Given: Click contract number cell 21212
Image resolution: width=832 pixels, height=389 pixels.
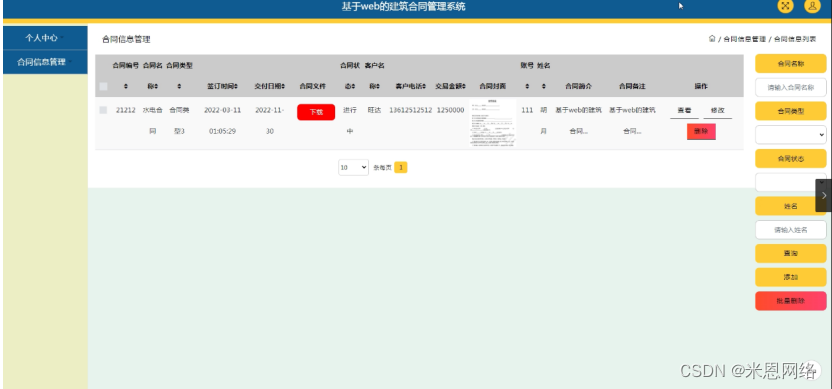Looking at the screenshot, I should (x=126, y=110).
